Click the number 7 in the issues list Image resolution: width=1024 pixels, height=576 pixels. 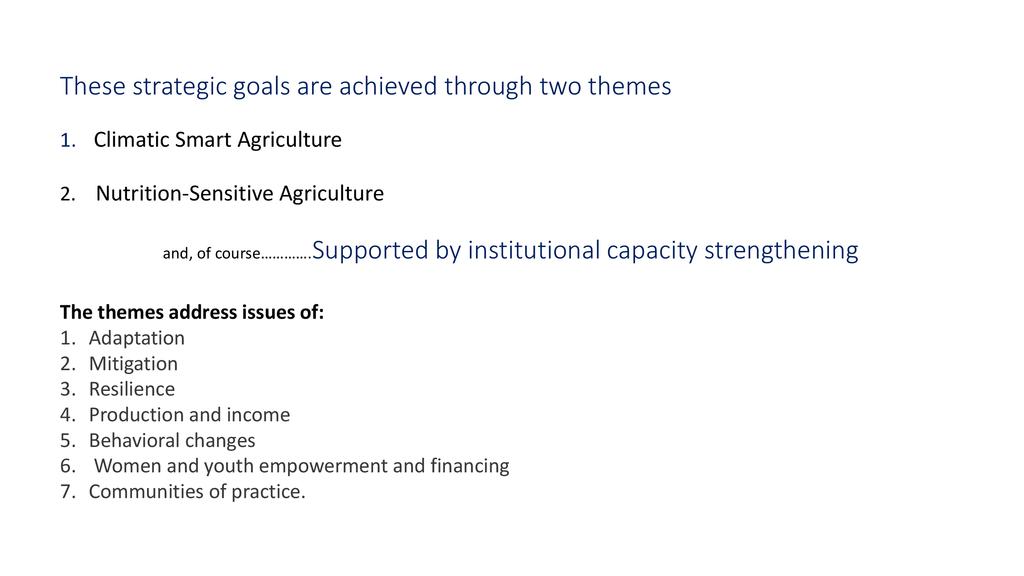(x=68, y=492)
